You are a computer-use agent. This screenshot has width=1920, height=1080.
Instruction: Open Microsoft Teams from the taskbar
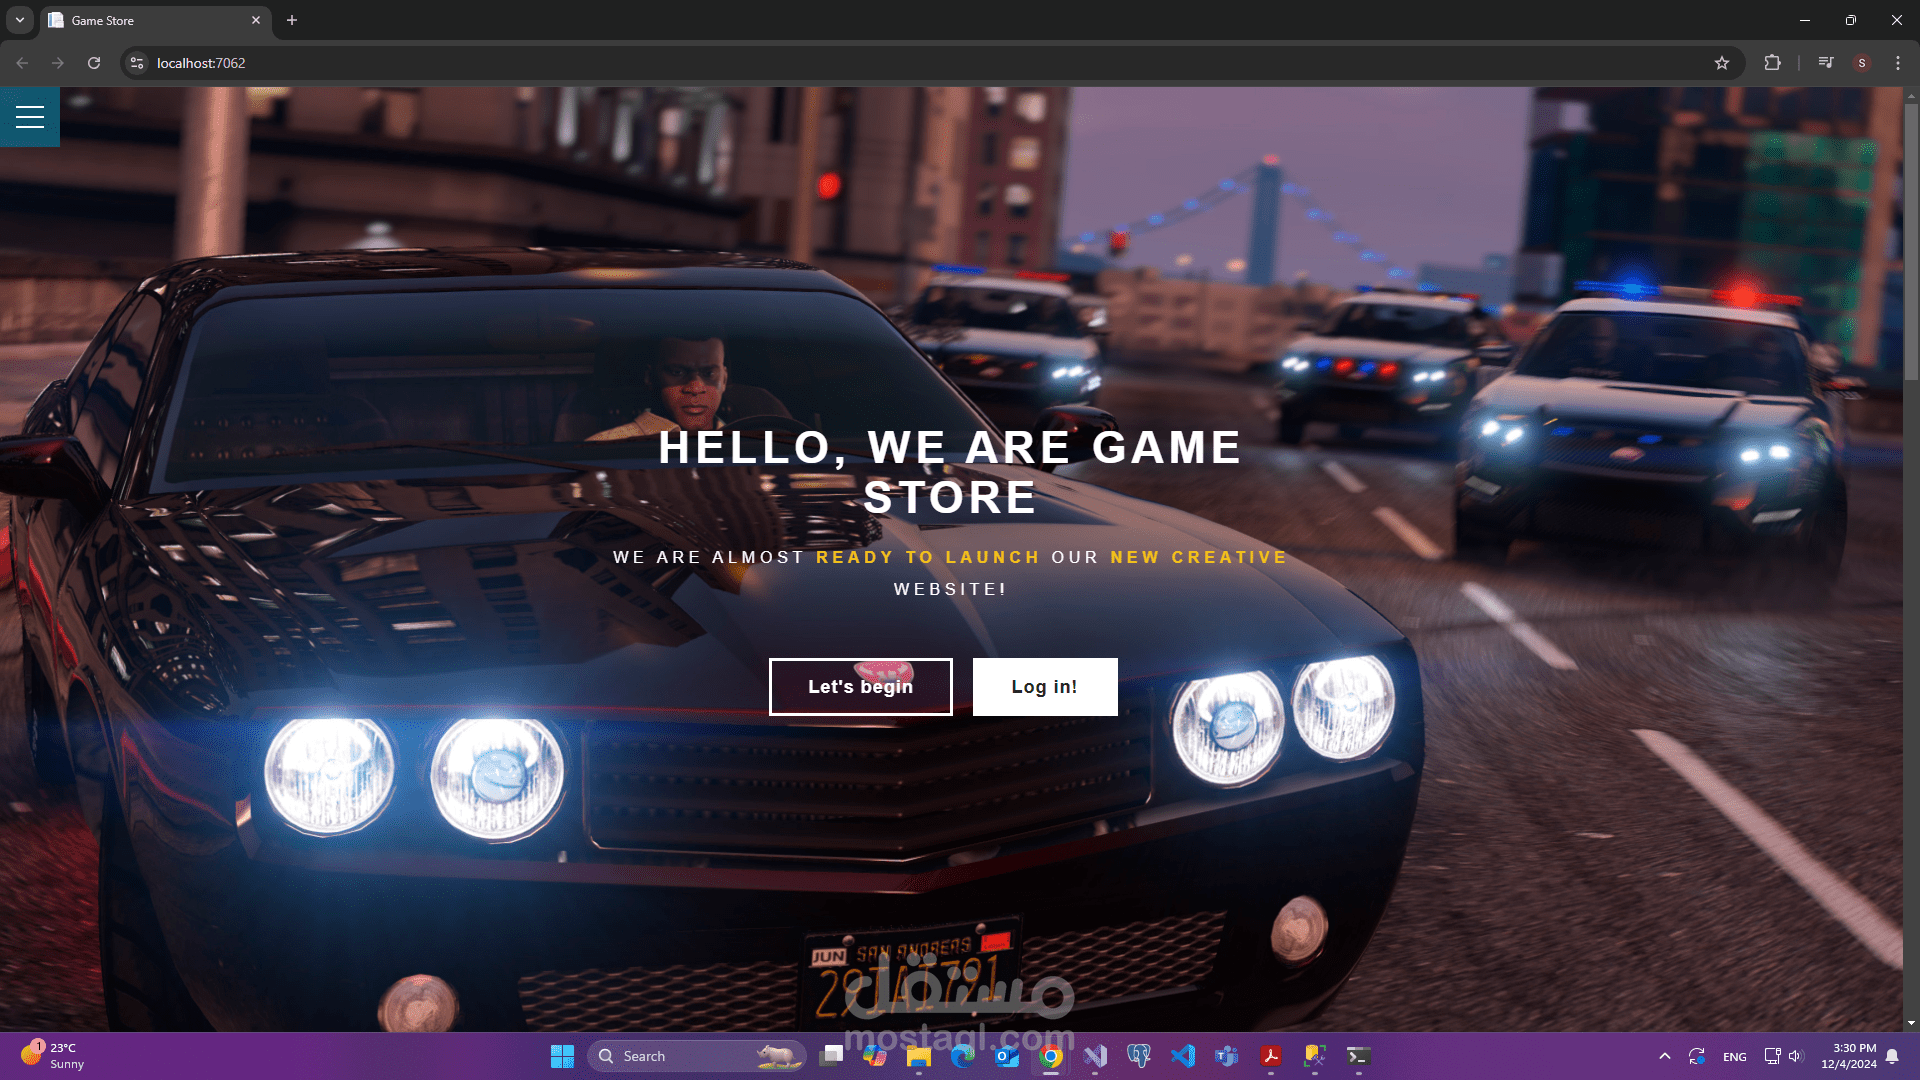tap(1227, 1056)
